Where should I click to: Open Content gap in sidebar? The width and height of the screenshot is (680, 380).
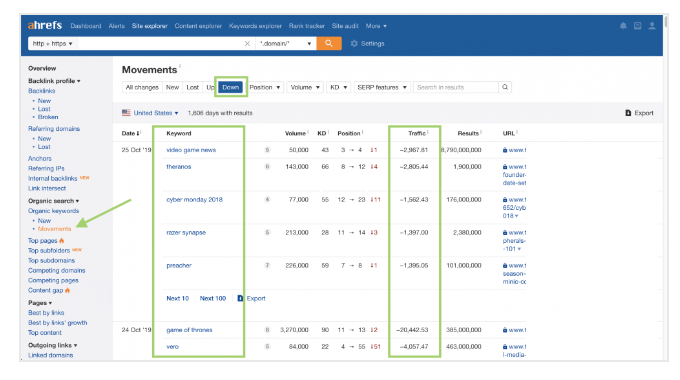pos(46,291)
